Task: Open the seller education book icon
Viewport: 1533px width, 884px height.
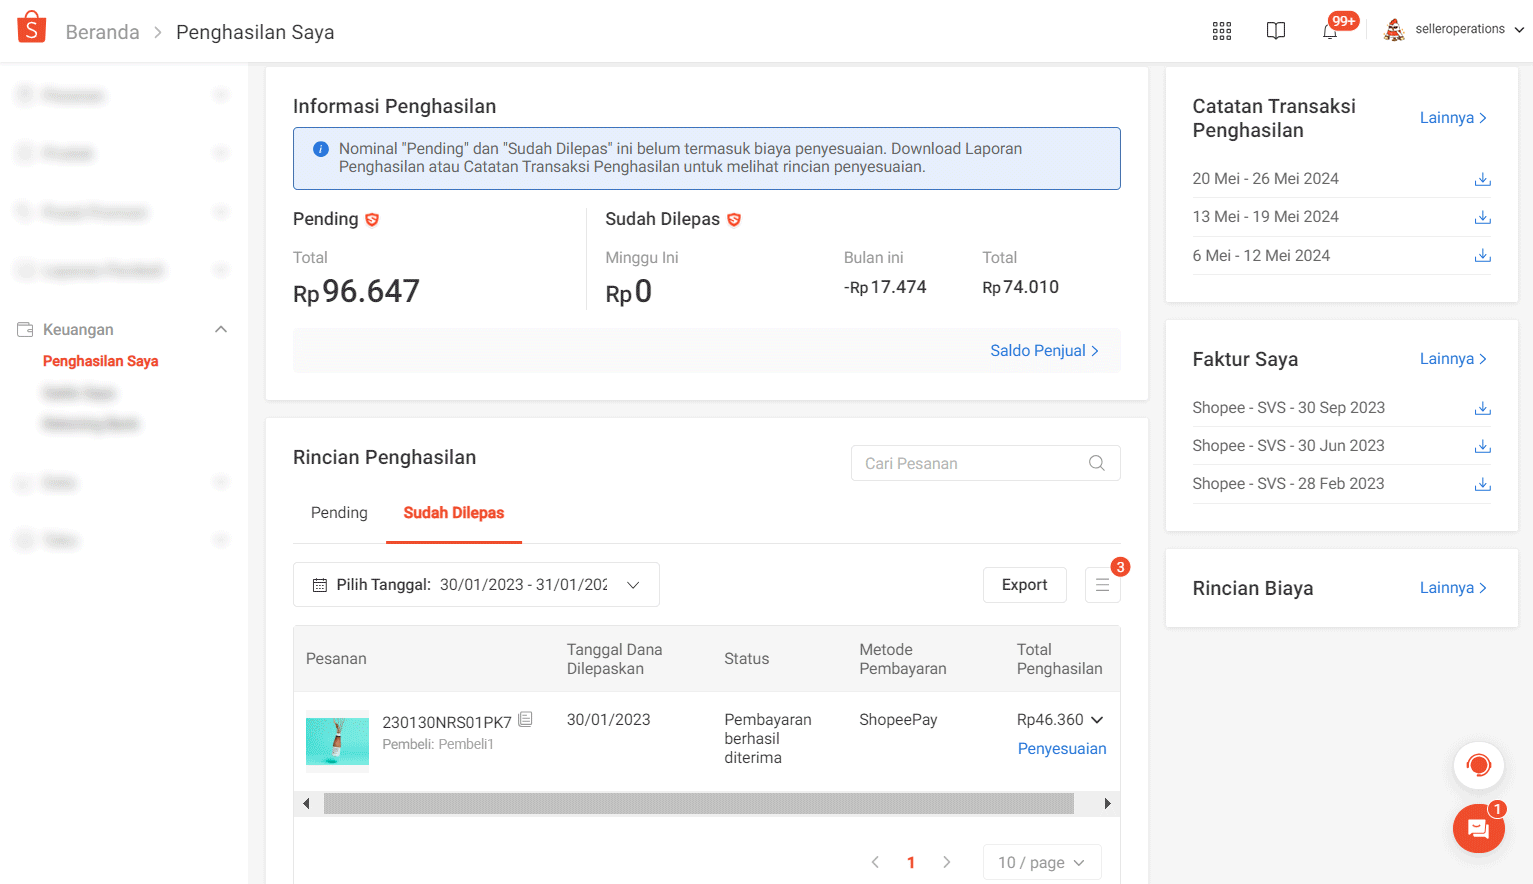Action: 1275,31
